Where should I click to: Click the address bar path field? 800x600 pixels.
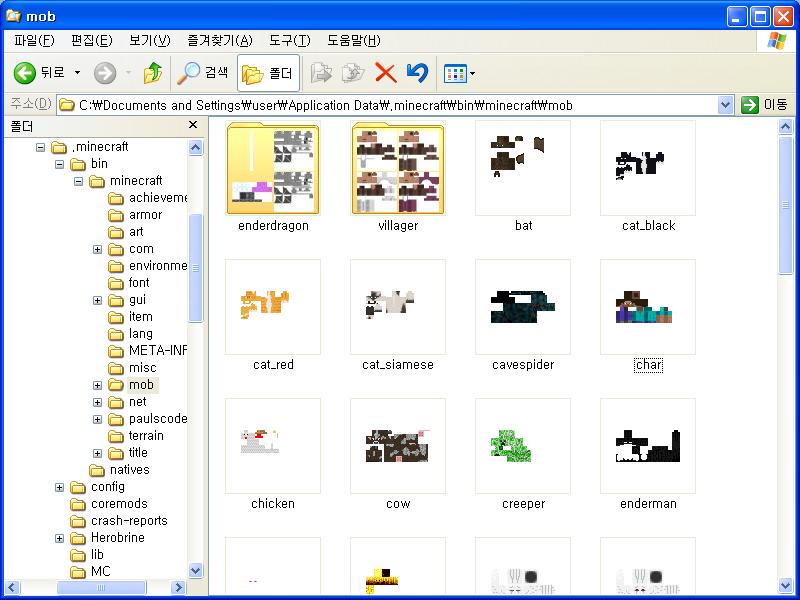pyautogui.click(x=388, y=105)
